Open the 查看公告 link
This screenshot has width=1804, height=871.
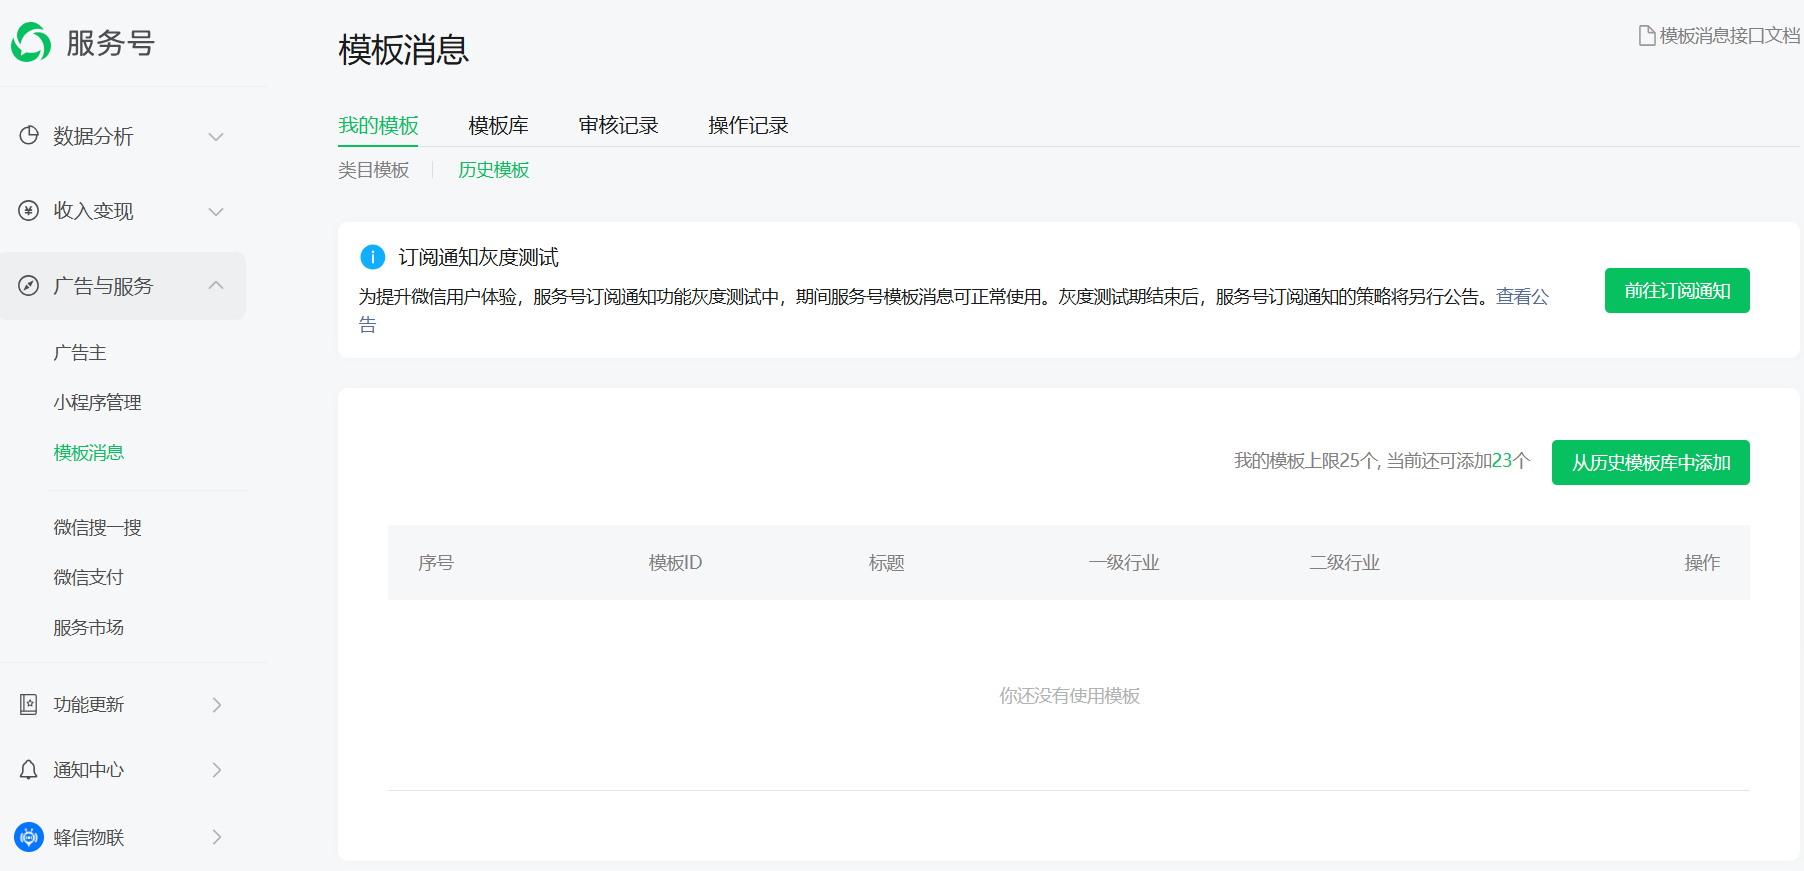[1522, 297]
